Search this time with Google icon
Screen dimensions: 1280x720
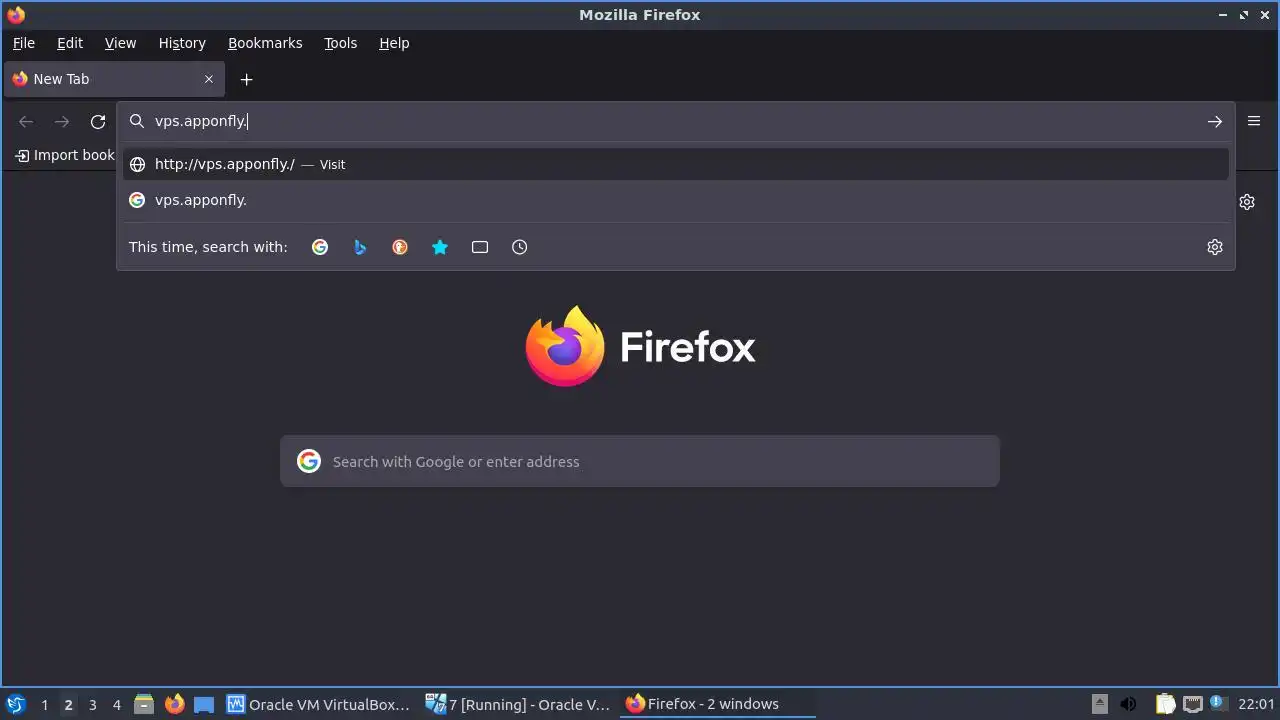pyautogui.click(x=320, y=247)
